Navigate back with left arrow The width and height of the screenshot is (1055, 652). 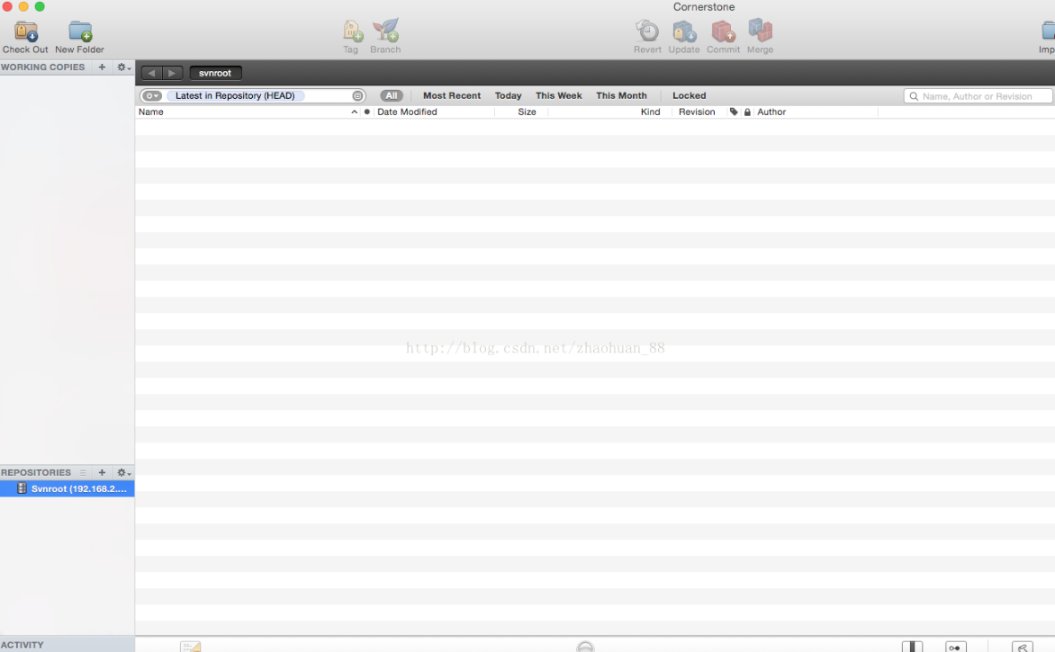coord(151,73)
